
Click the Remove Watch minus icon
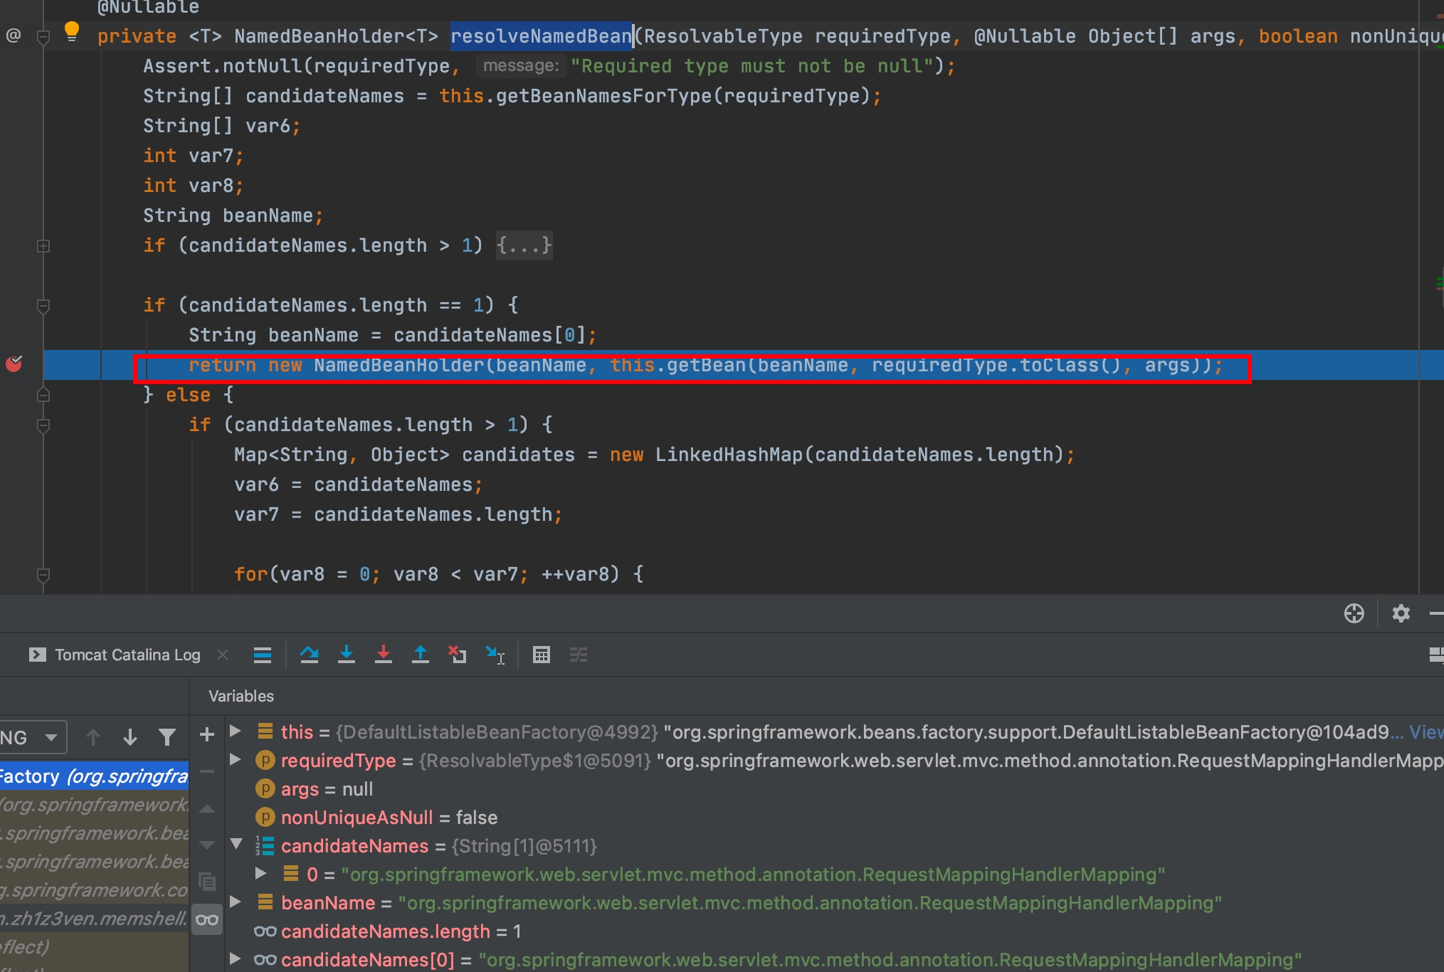tap(207, 771)
